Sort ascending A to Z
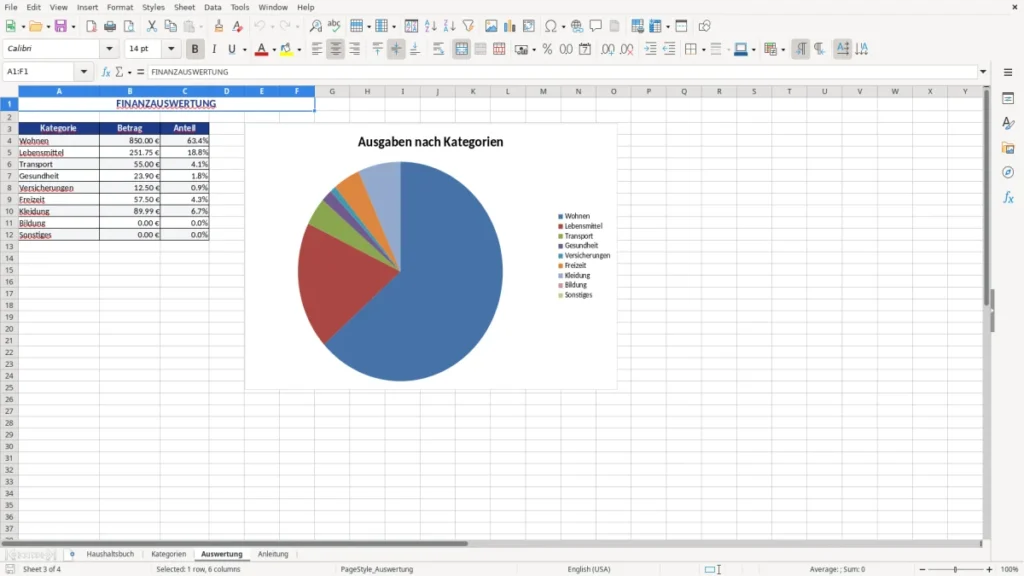Viewport: 1024px width, 576px height. point(430,26)
